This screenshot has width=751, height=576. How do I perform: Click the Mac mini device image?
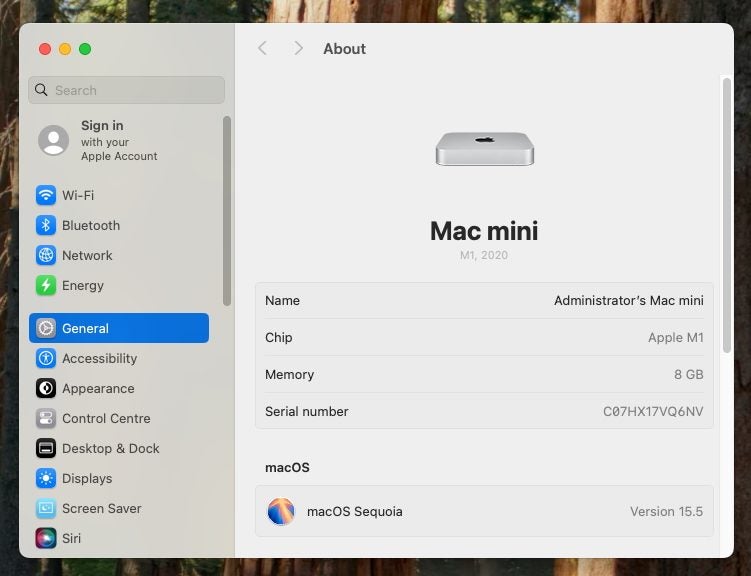click(485, 149)
